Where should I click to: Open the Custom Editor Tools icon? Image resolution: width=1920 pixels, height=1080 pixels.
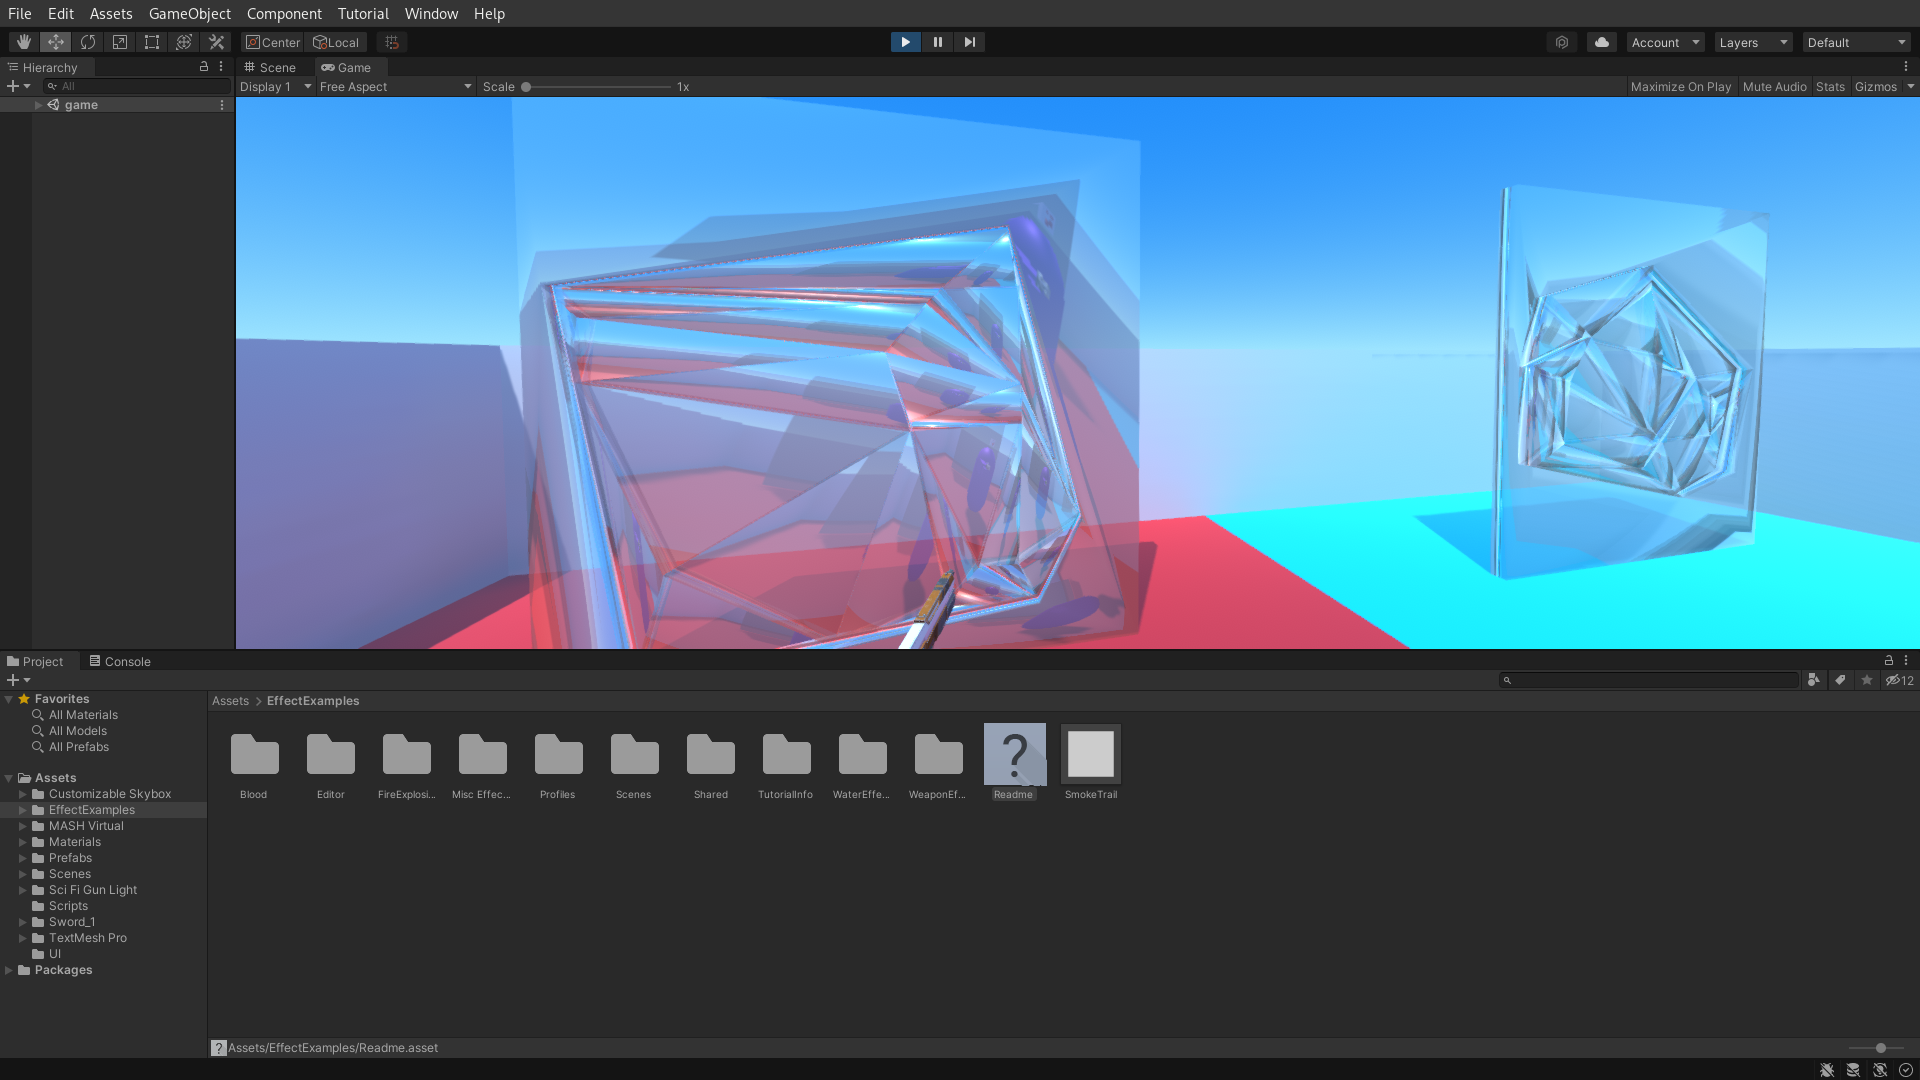216,42
